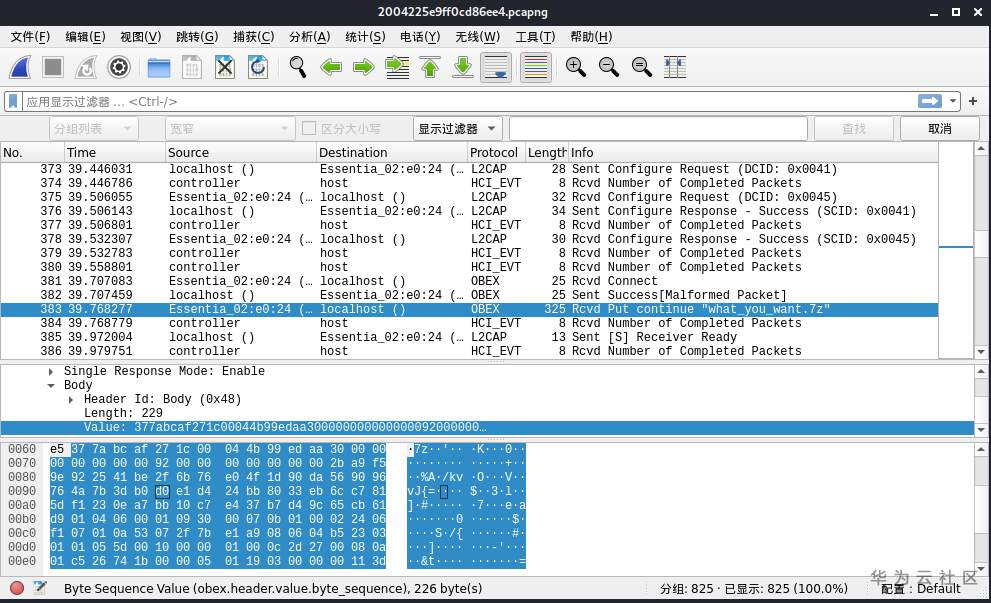
Task: Restart the current capture icon
Action: pyautogui.click(x=86, y=67)
